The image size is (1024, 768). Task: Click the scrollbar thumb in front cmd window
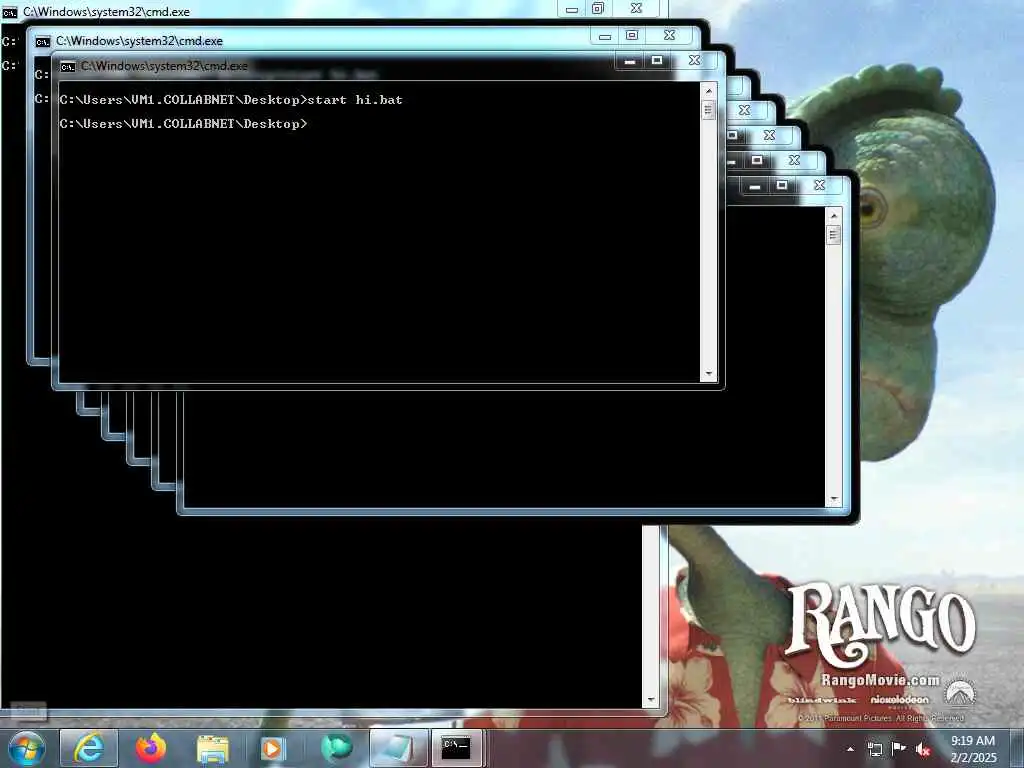pyautogui.click(x=708, y=110)
